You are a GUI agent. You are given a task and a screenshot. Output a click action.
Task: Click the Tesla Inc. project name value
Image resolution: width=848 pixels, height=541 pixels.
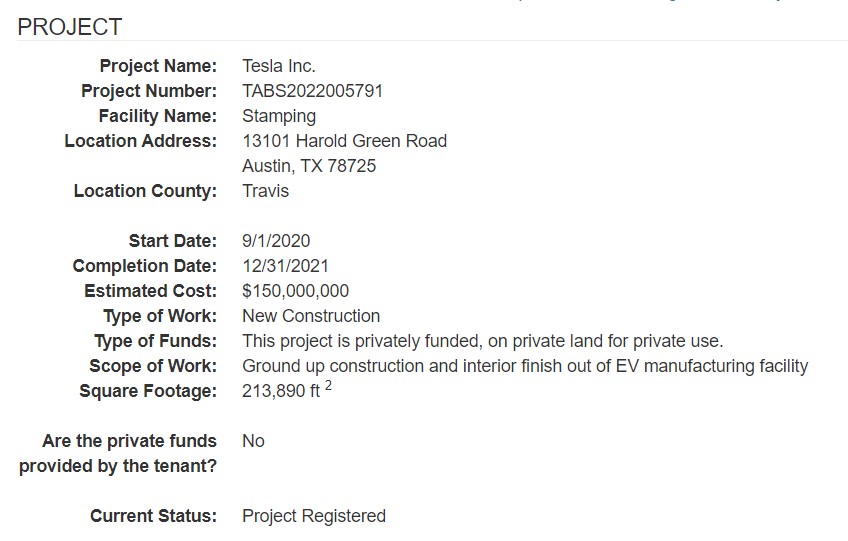tap(279, 66)
